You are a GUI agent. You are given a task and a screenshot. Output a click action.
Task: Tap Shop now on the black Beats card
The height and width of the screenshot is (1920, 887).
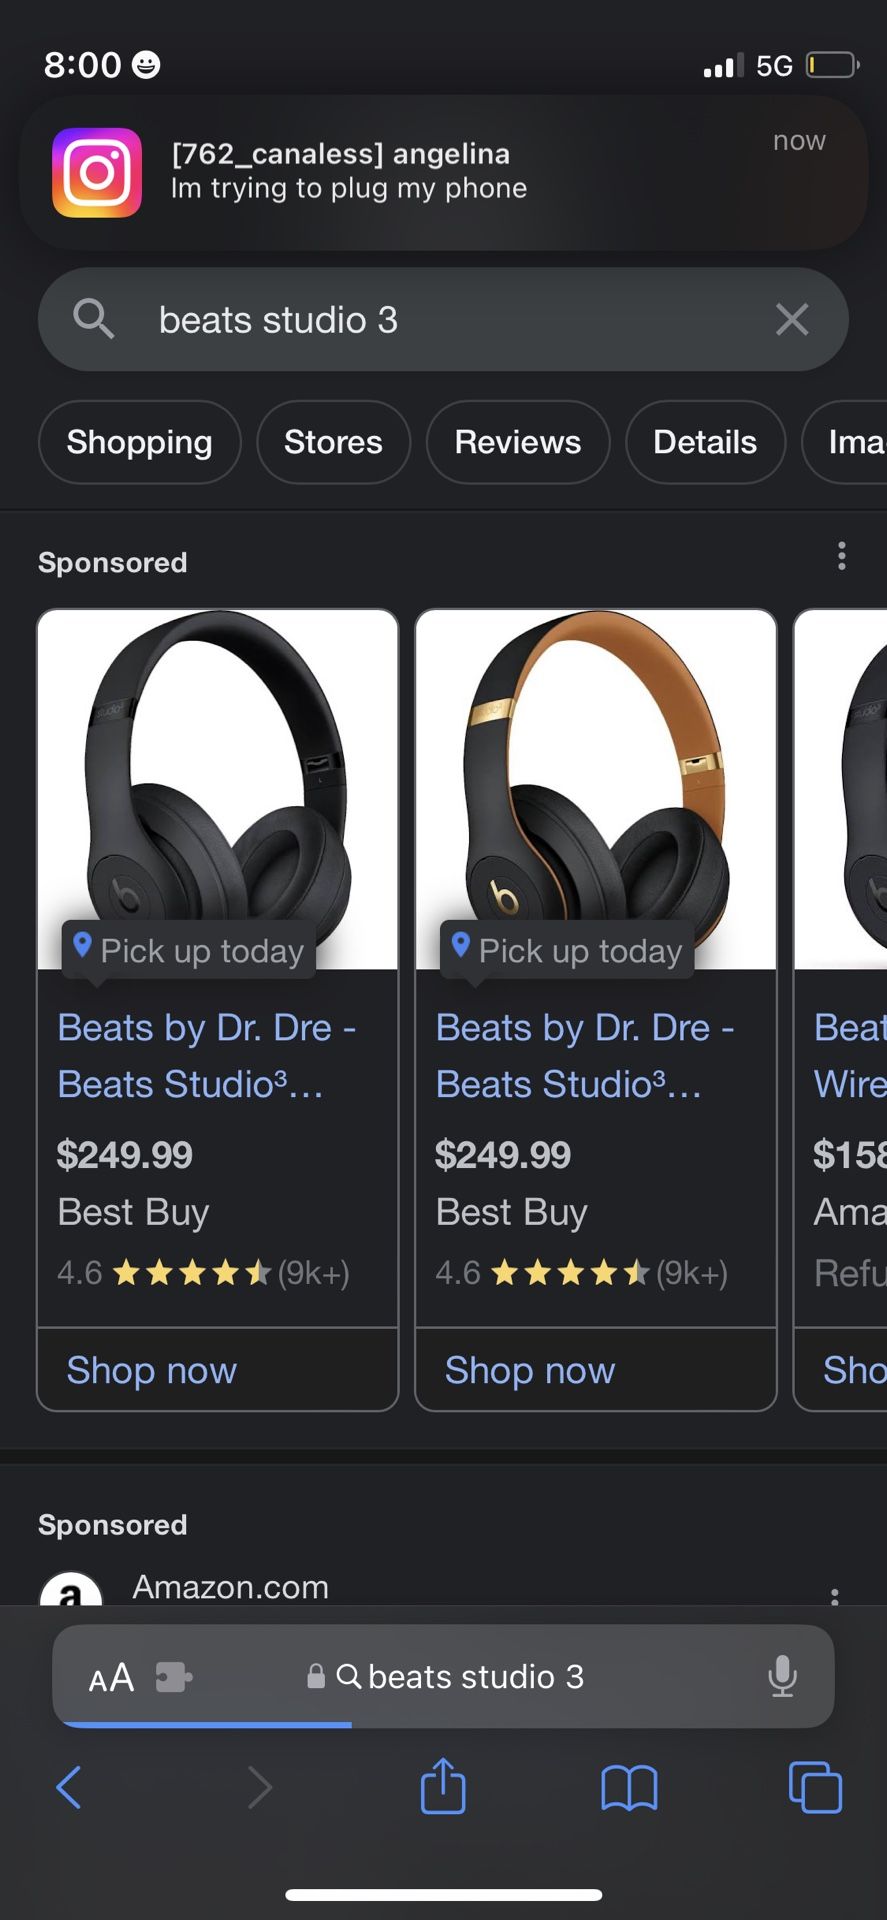tap(151, 1370)
